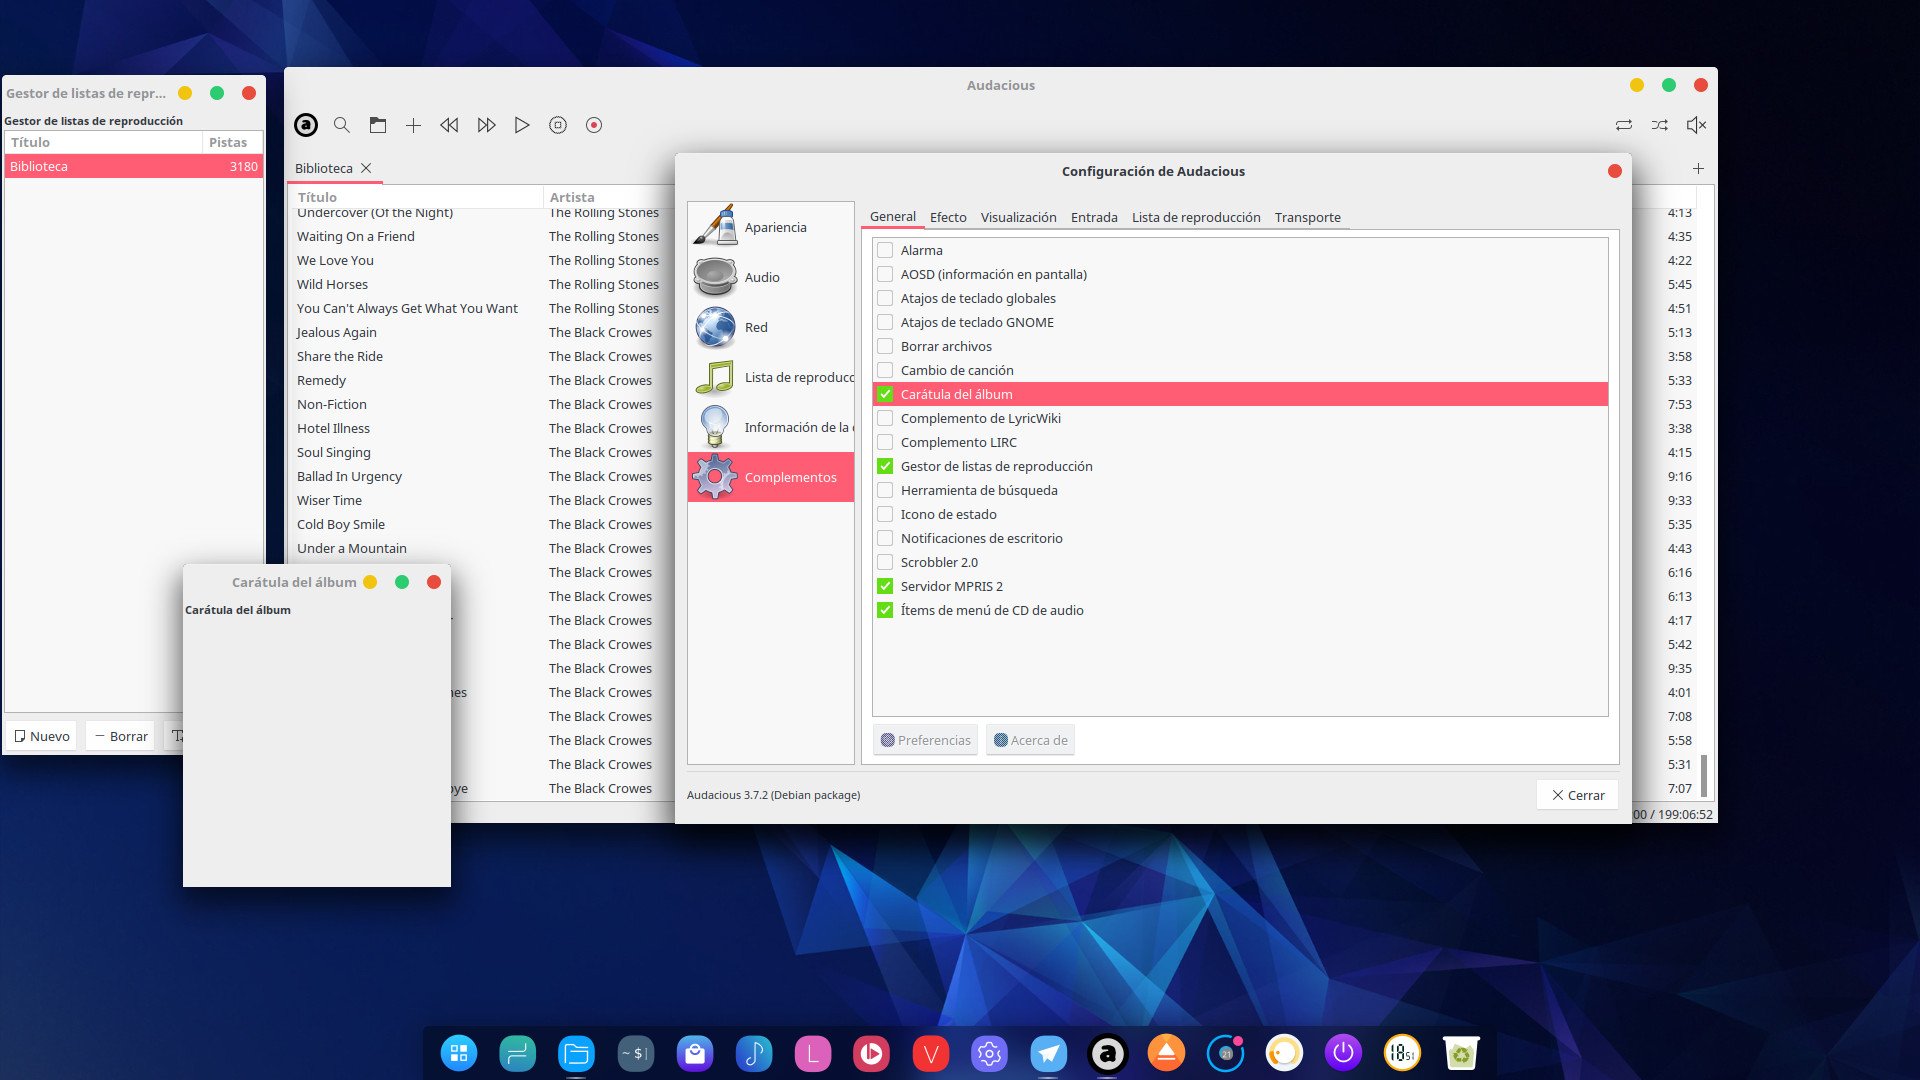Enable Borrar archivos plugin checkbox
This screenshot has height=1080, width=1920.
click(x=885, y=346)
